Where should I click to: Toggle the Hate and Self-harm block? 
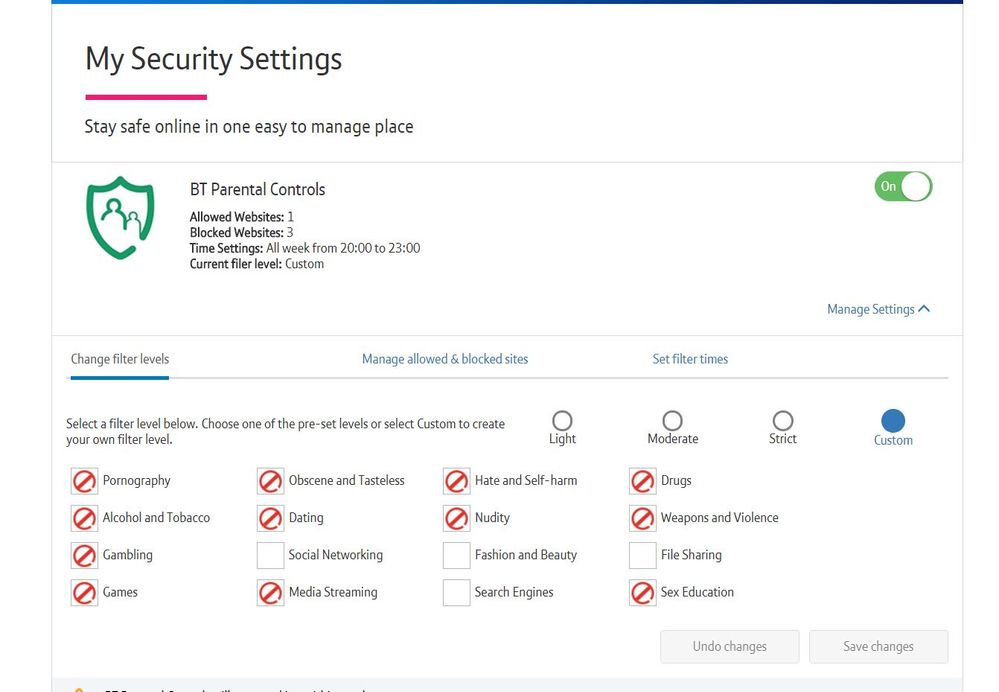pos(456,481)
